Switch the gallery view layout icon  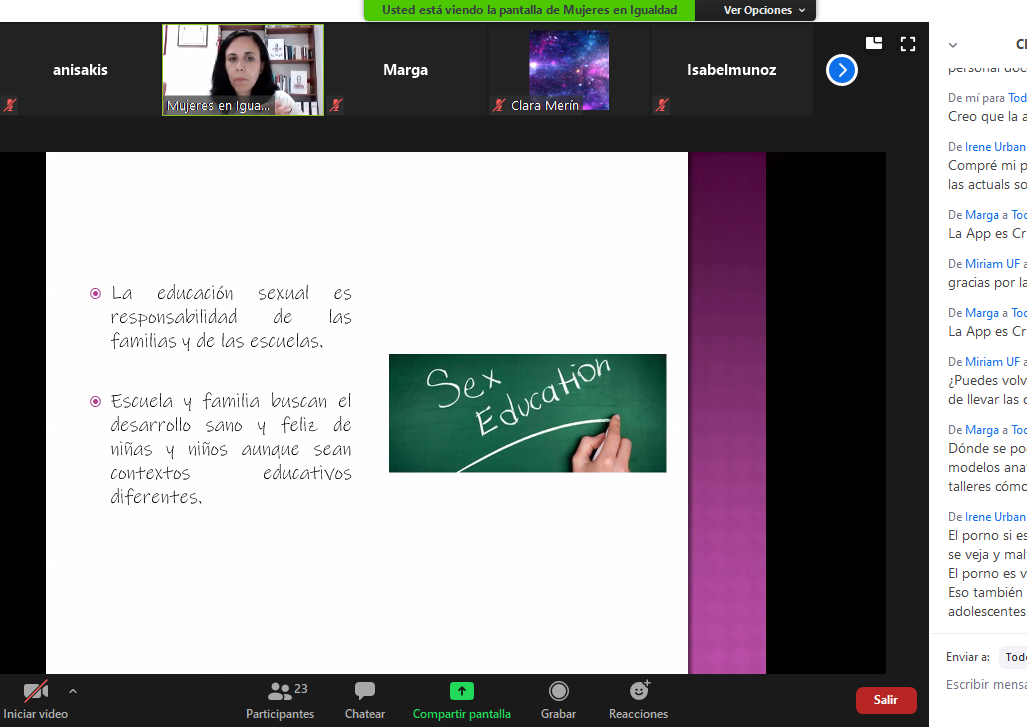click(x=874, y=43)
